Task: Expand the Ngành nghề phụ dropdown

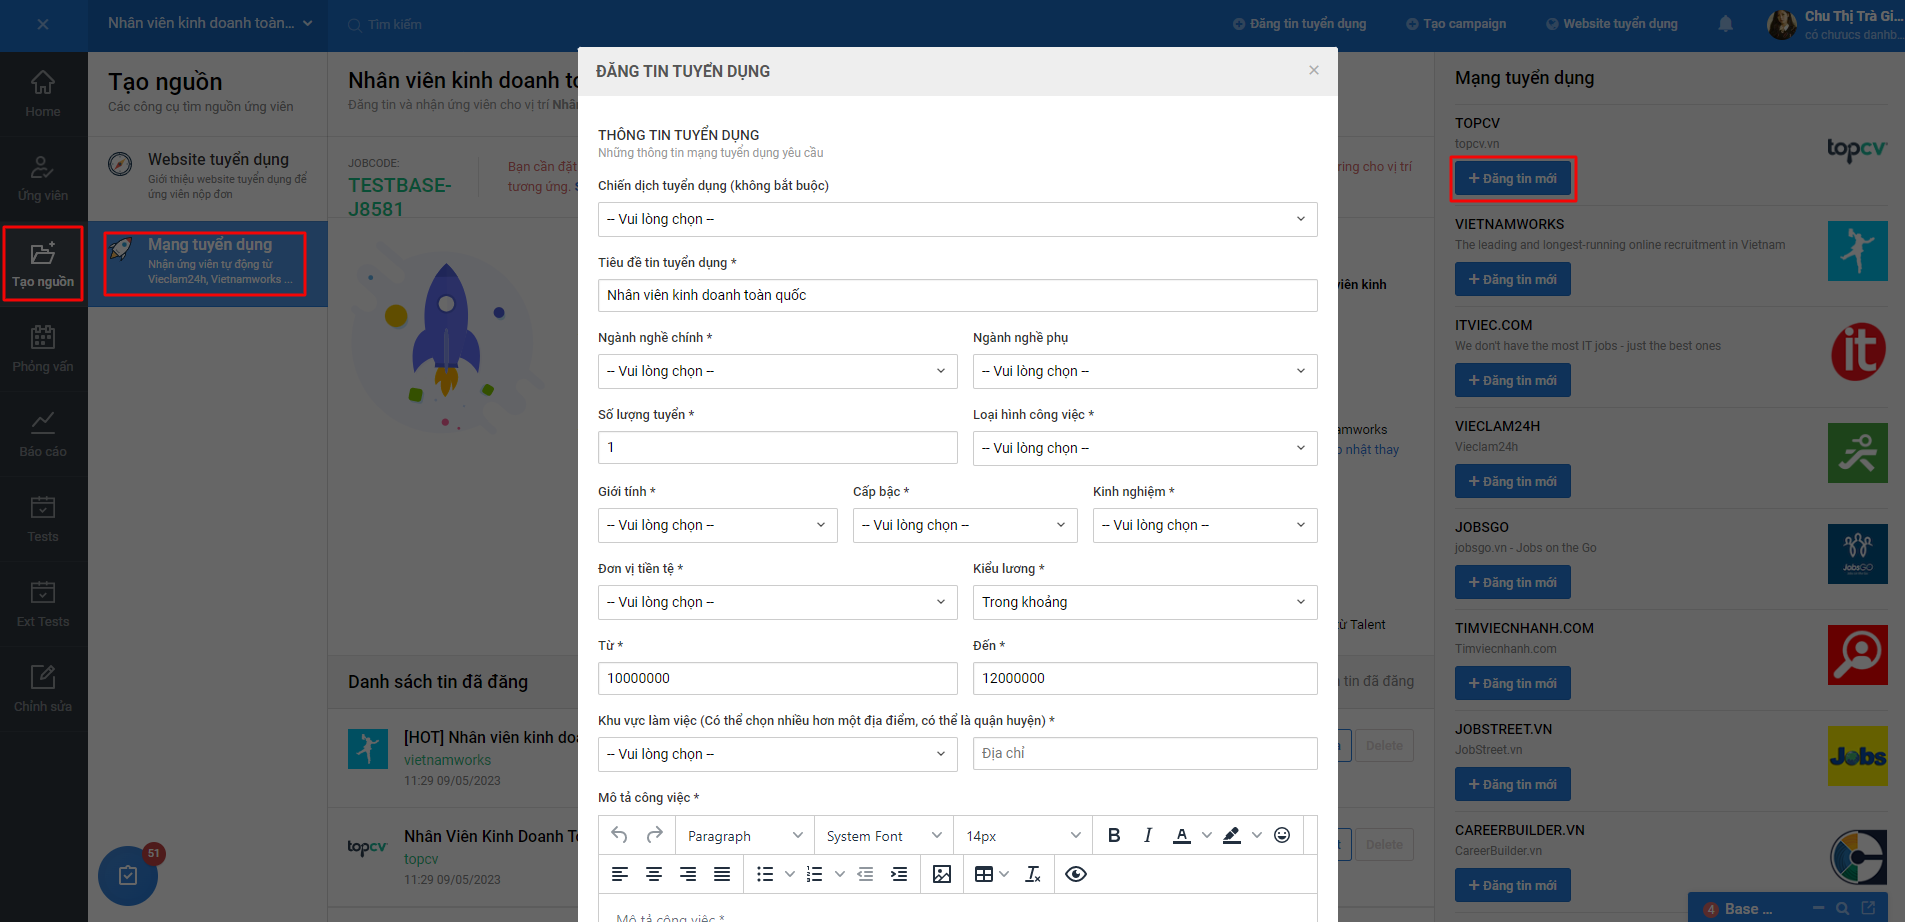Action: pos(1145,371)
